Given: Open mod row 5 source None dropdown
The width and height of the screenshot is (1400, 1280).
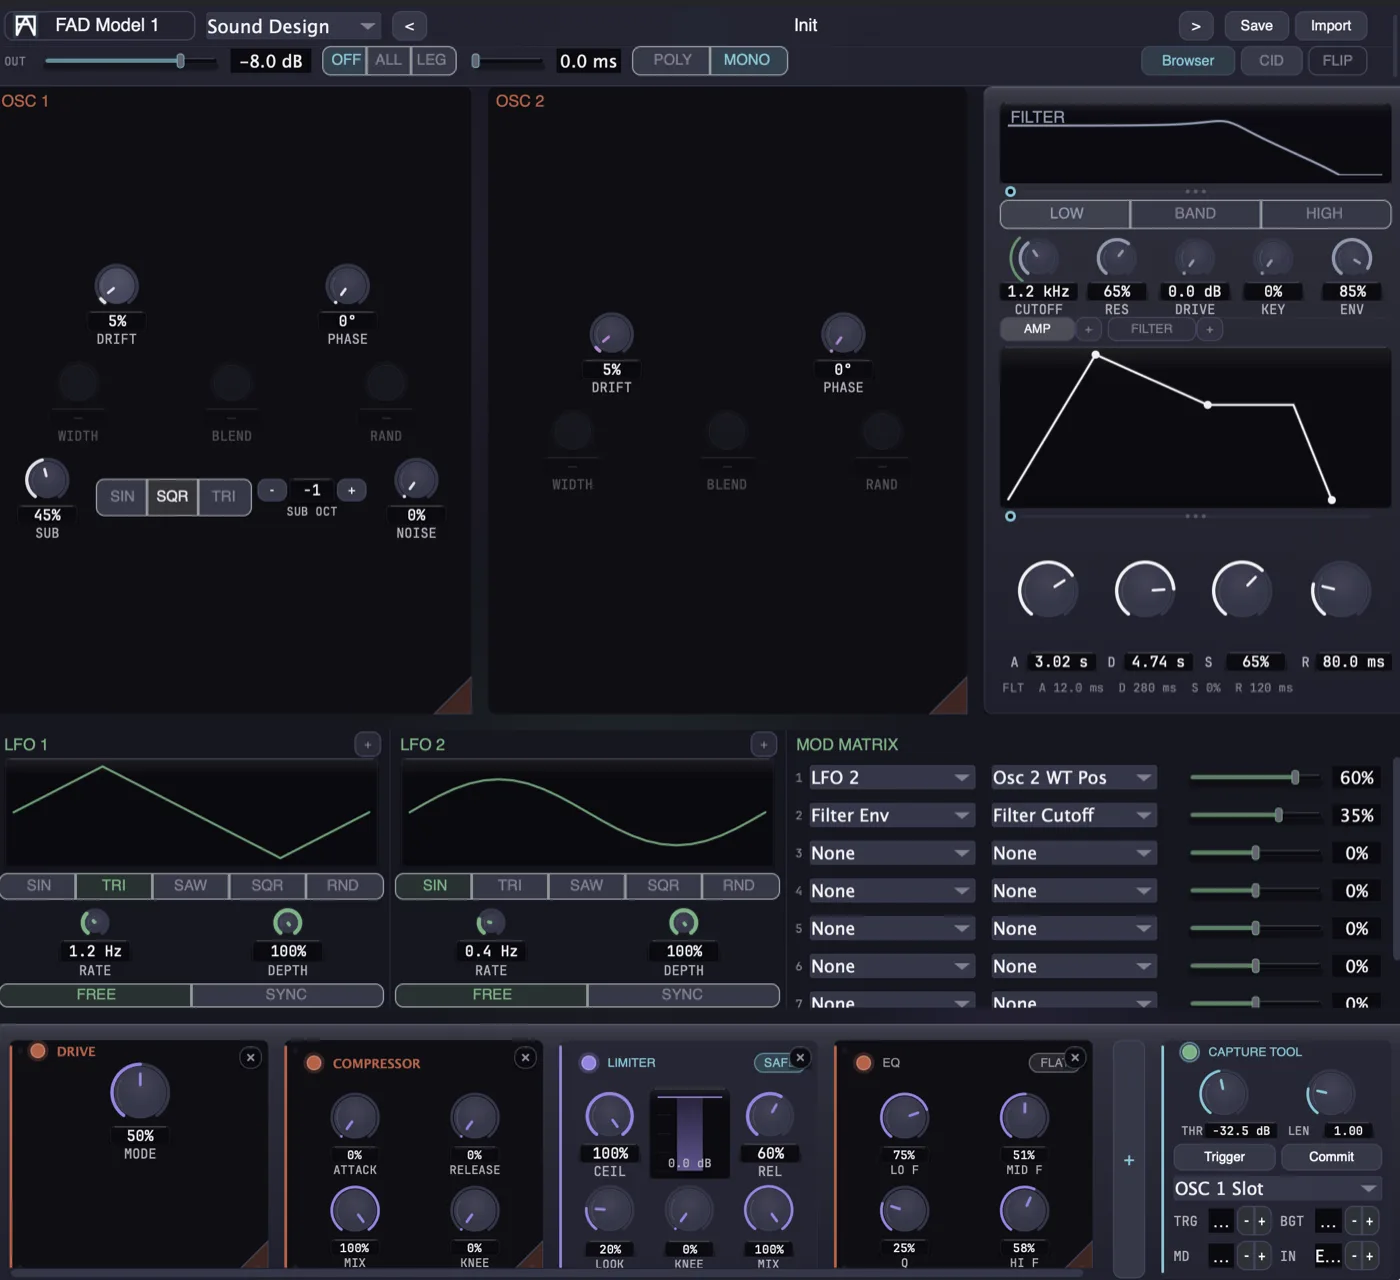Looking at the screenshot, I should pos(891,929).
